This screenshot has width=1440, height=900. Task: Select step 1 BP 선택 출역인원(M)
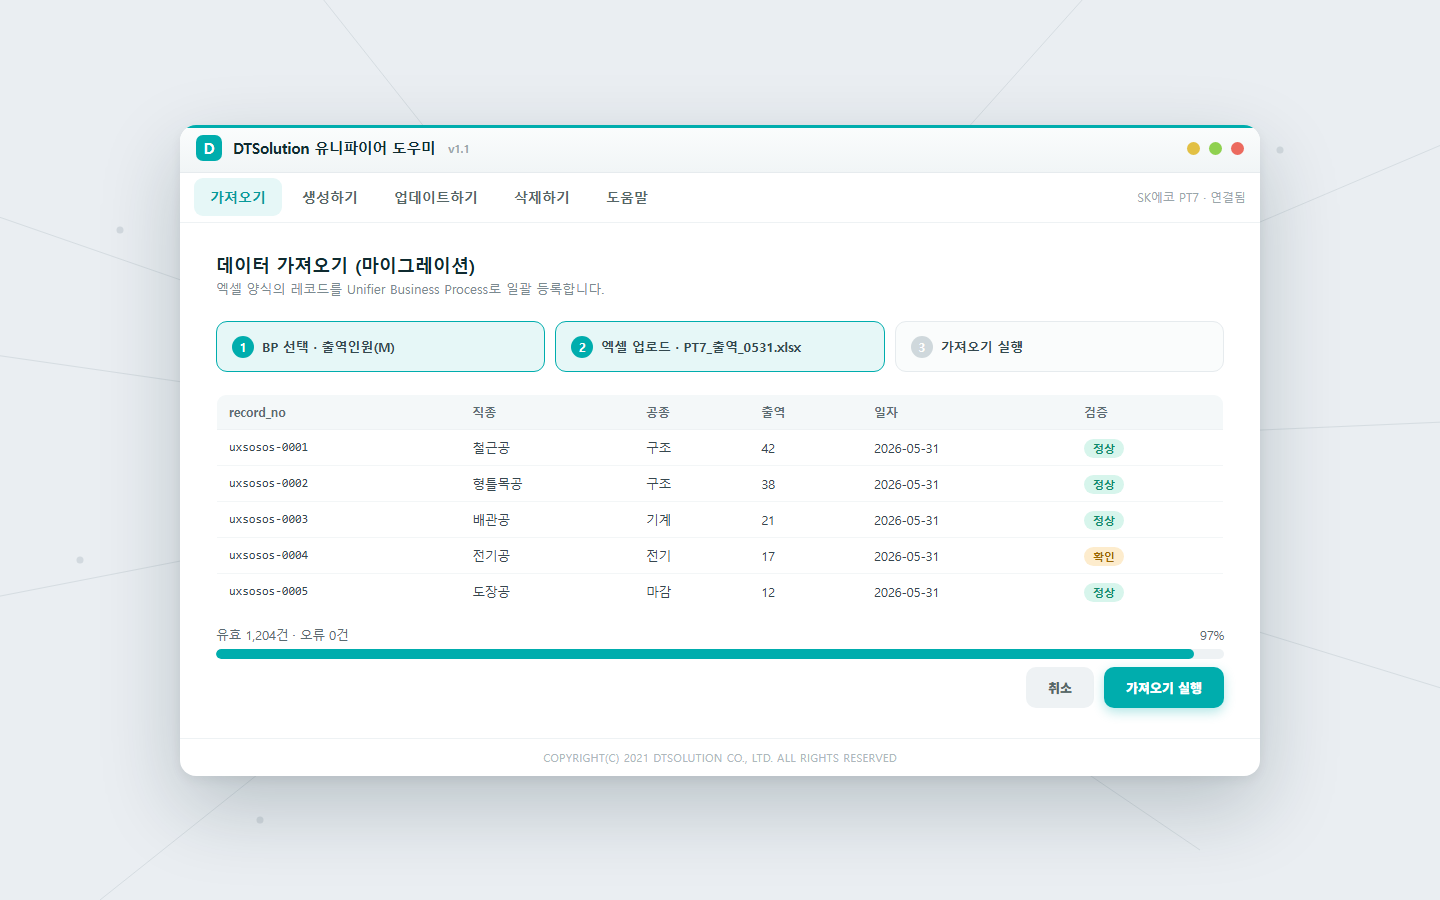click(380, 347)
